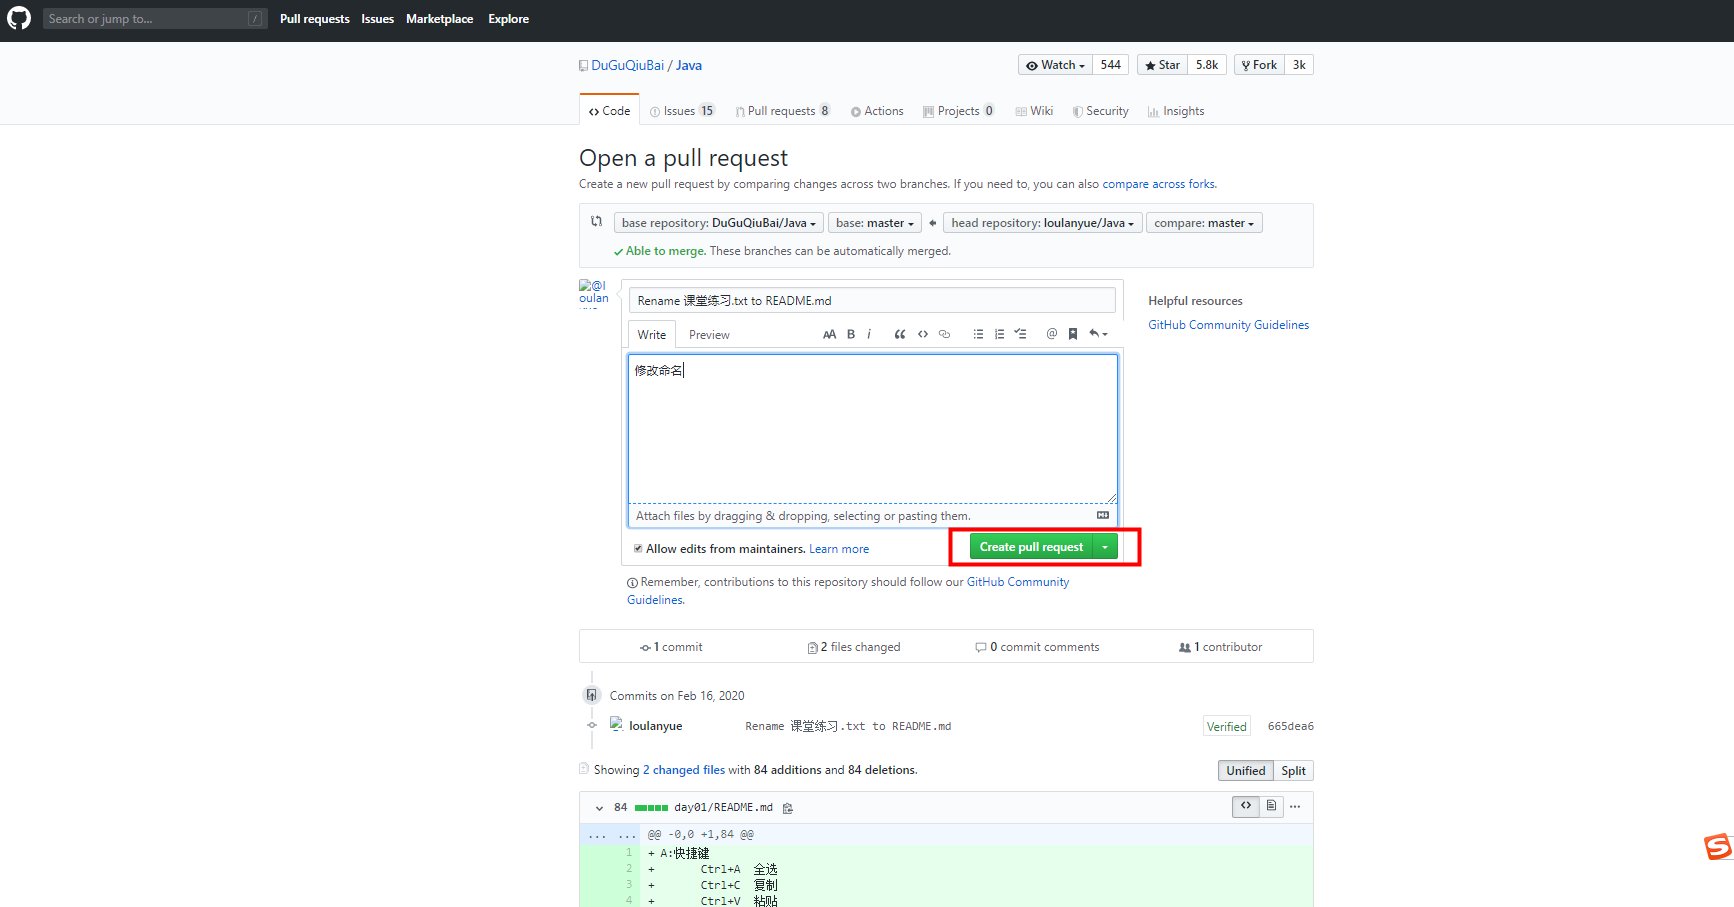This screenshot has width=1734, height=907.
Task: Toggle Allow edits from maintainers checkbox
Action: pyautogui.click(x=638, y=548)
